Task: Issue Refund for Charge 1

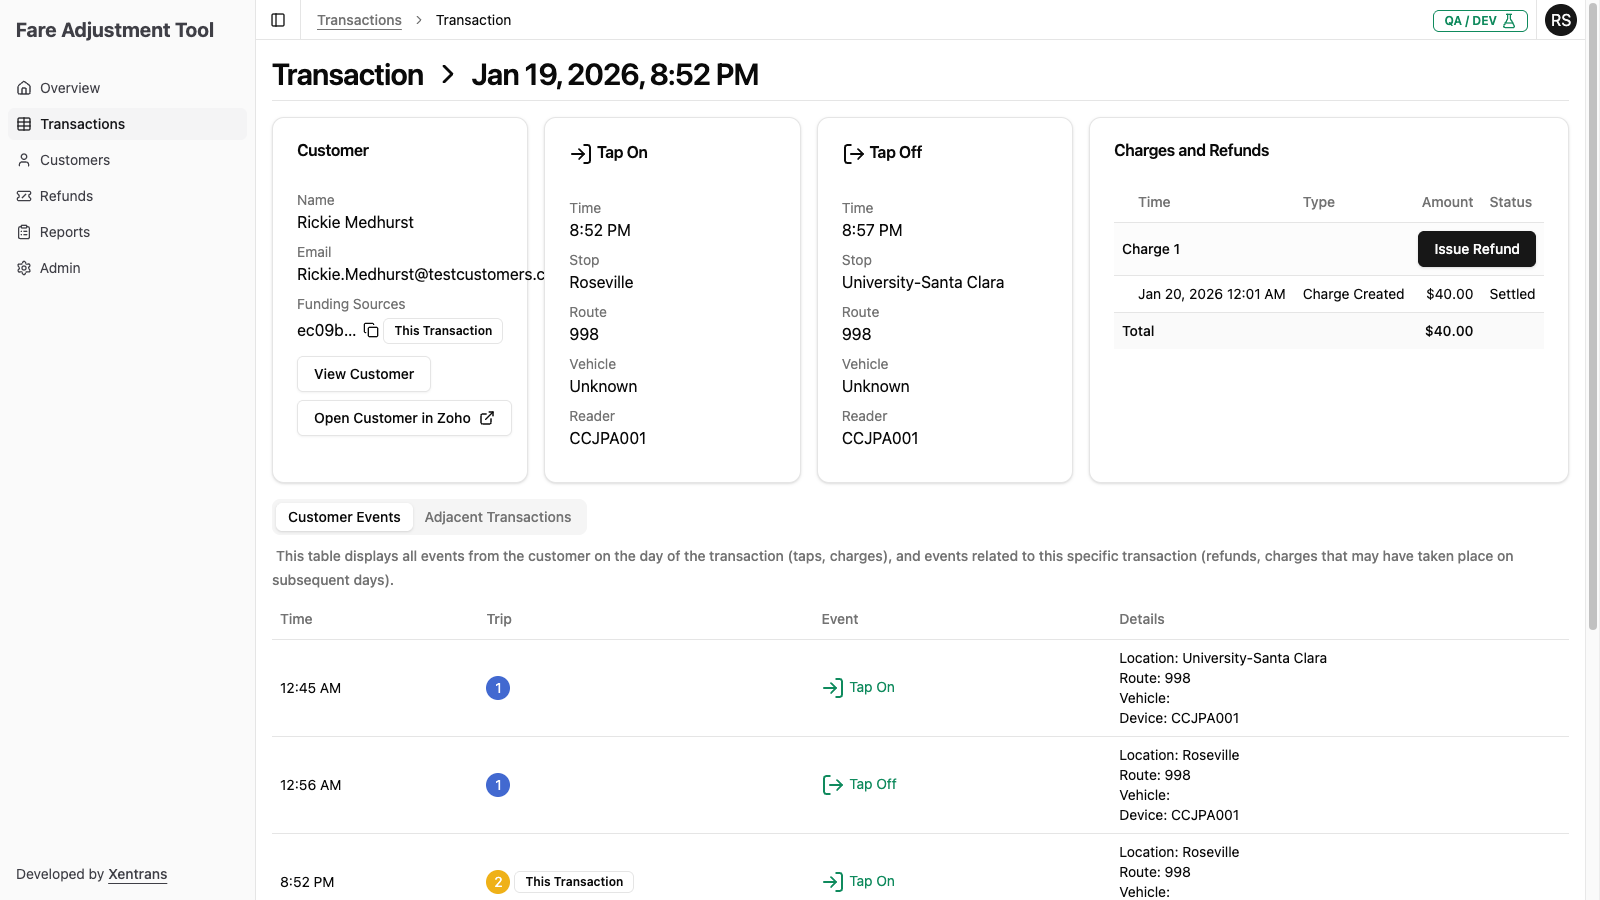Action: coord(1476,249)
